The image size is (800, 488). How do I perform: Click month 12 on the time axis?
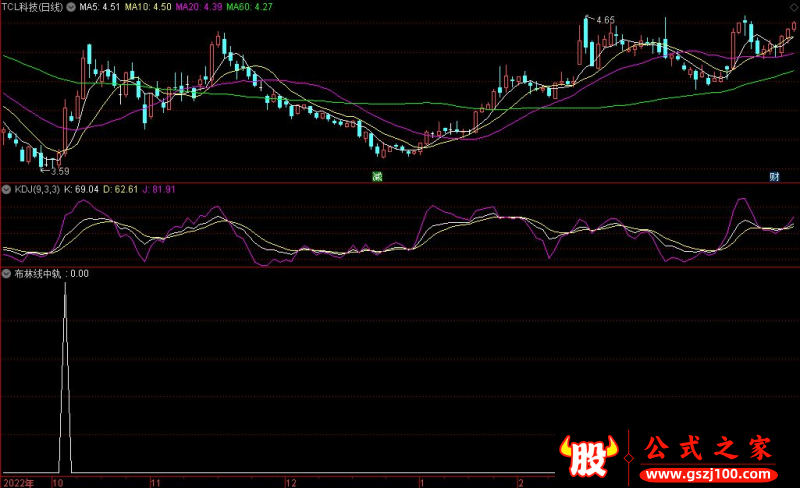click(291, 482)
